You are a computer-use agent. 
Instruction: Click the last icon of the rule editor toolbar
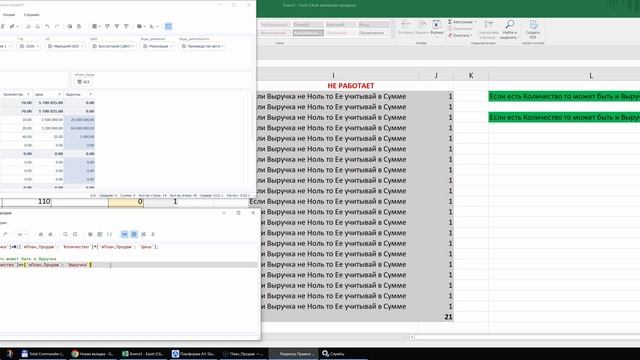click(x=153, y=234)
